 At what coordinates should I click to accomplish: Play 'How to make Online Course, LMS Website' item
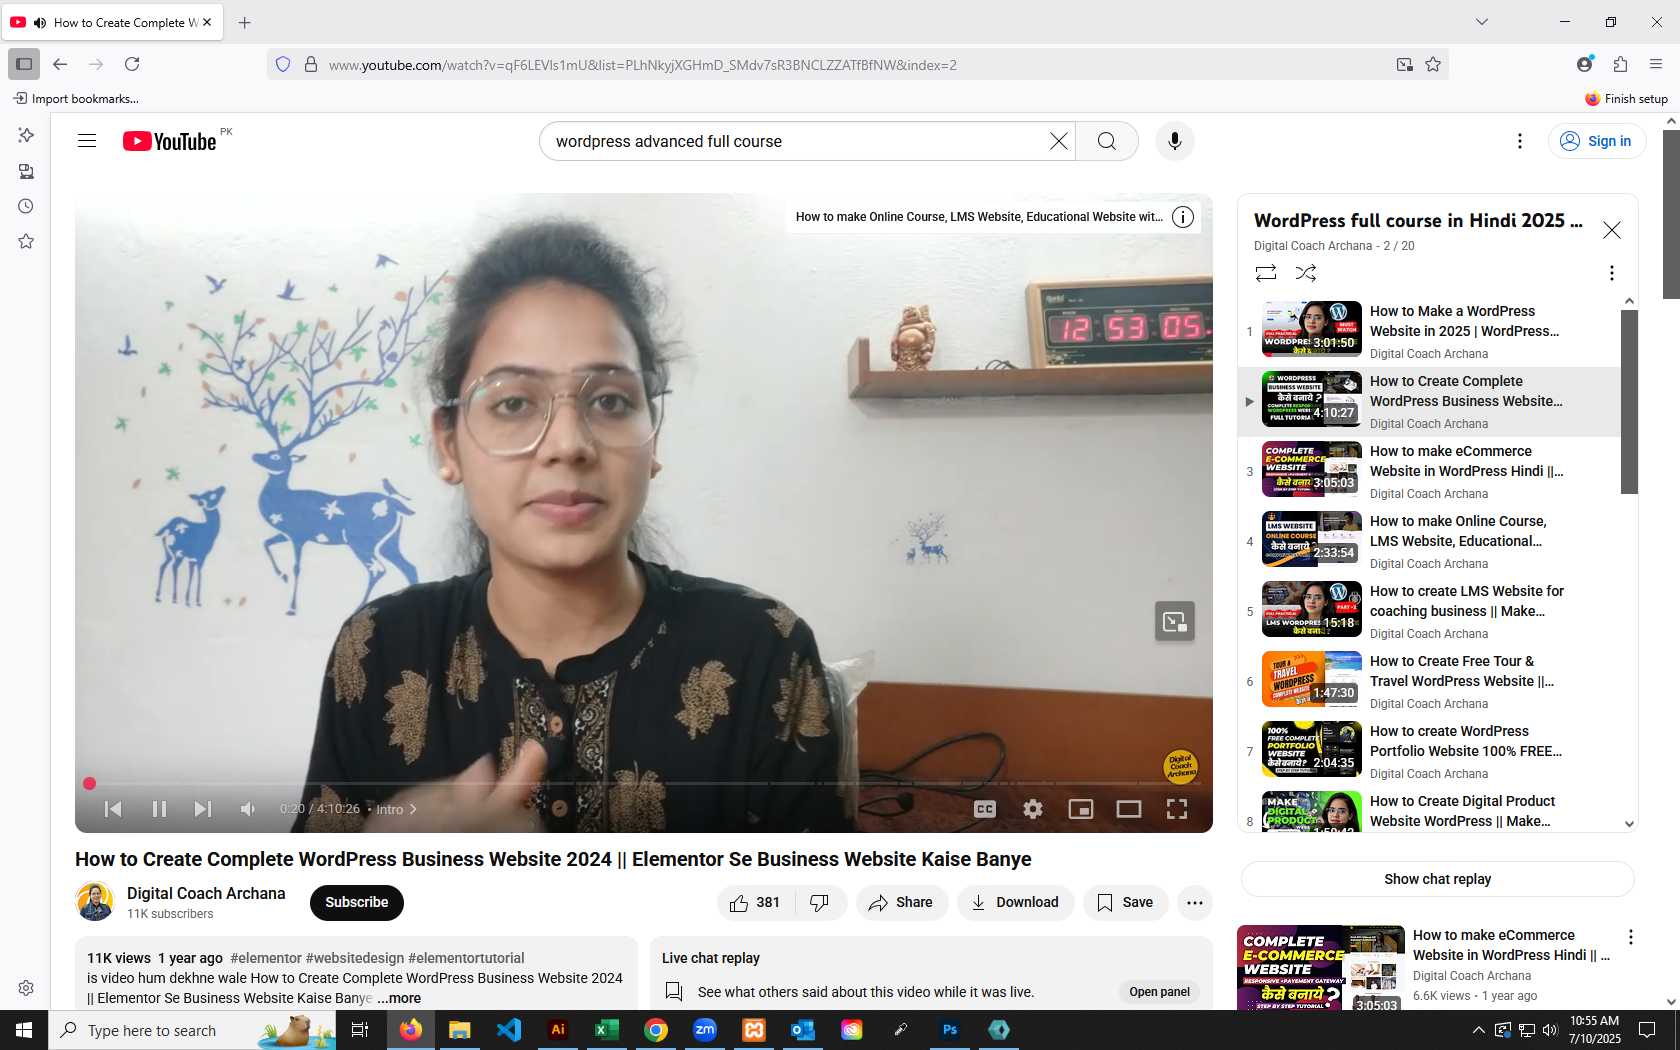(1430, 541)
